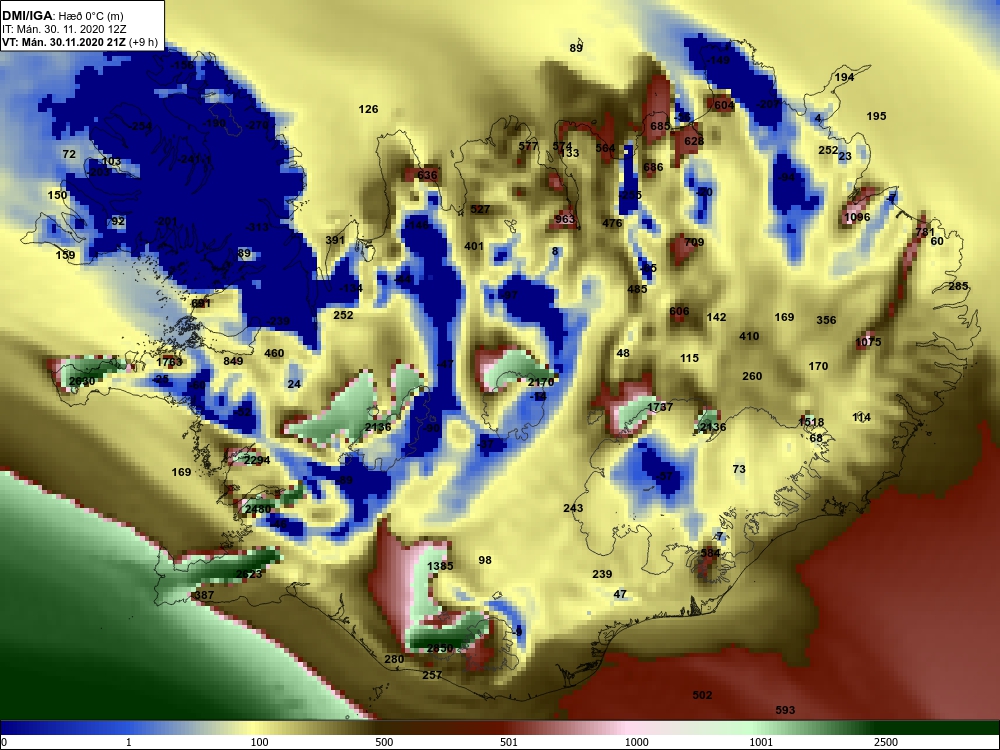Click the map value 159
The width and height of the screenshot is (1000, 750).
pos(65,255)
